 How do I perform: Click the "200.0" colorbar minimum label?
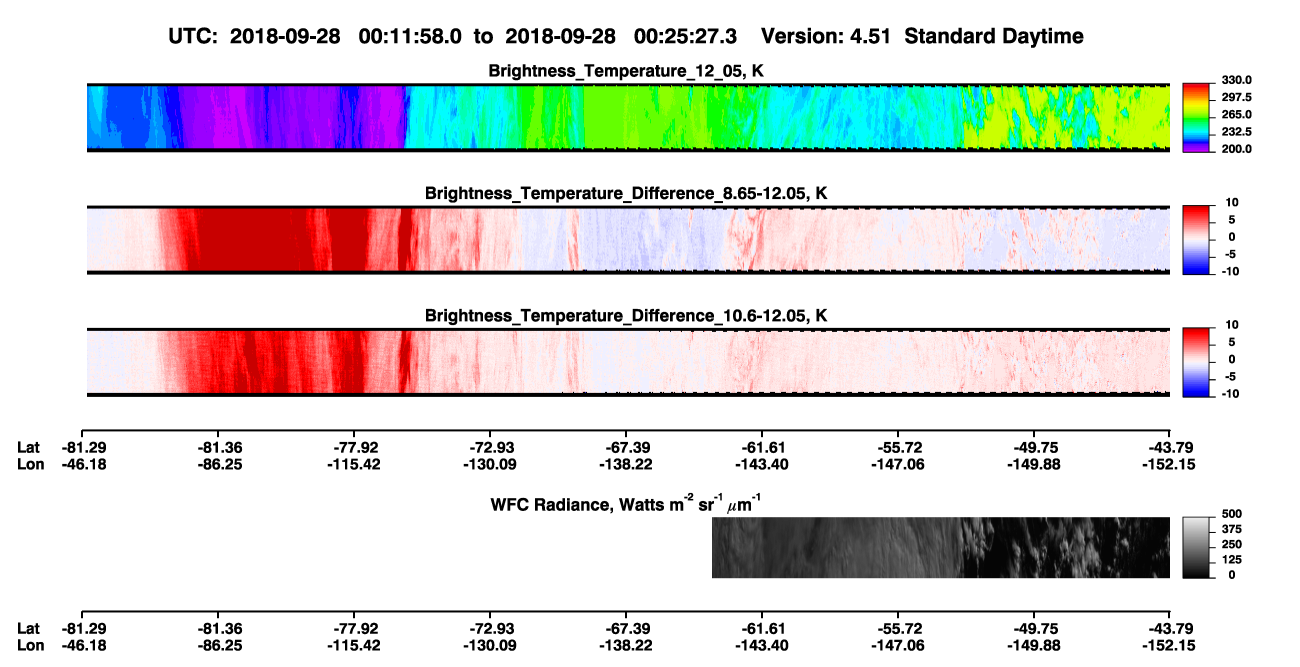pos(1237,149)
